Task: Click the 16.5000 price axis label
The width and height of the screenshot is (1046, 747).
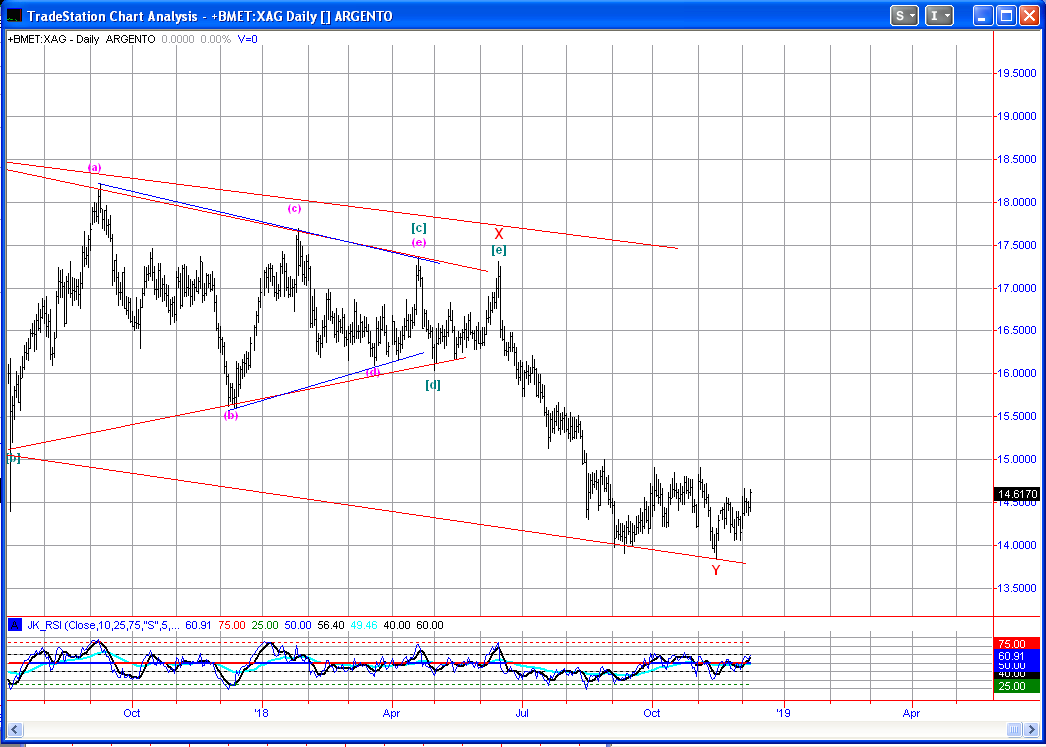Action: 1017,331
